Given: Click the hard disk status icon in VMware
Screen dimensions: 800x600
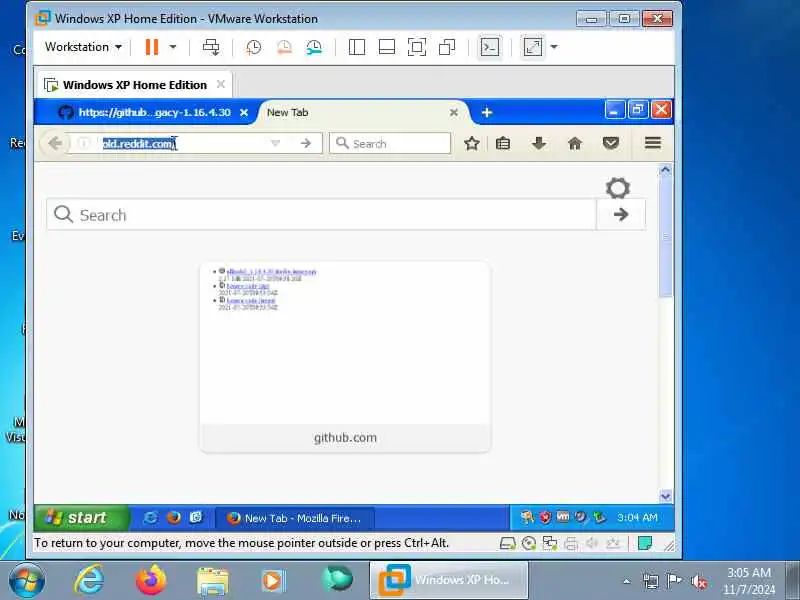Looking at the screenshot, I should click(x=508, y=543).
